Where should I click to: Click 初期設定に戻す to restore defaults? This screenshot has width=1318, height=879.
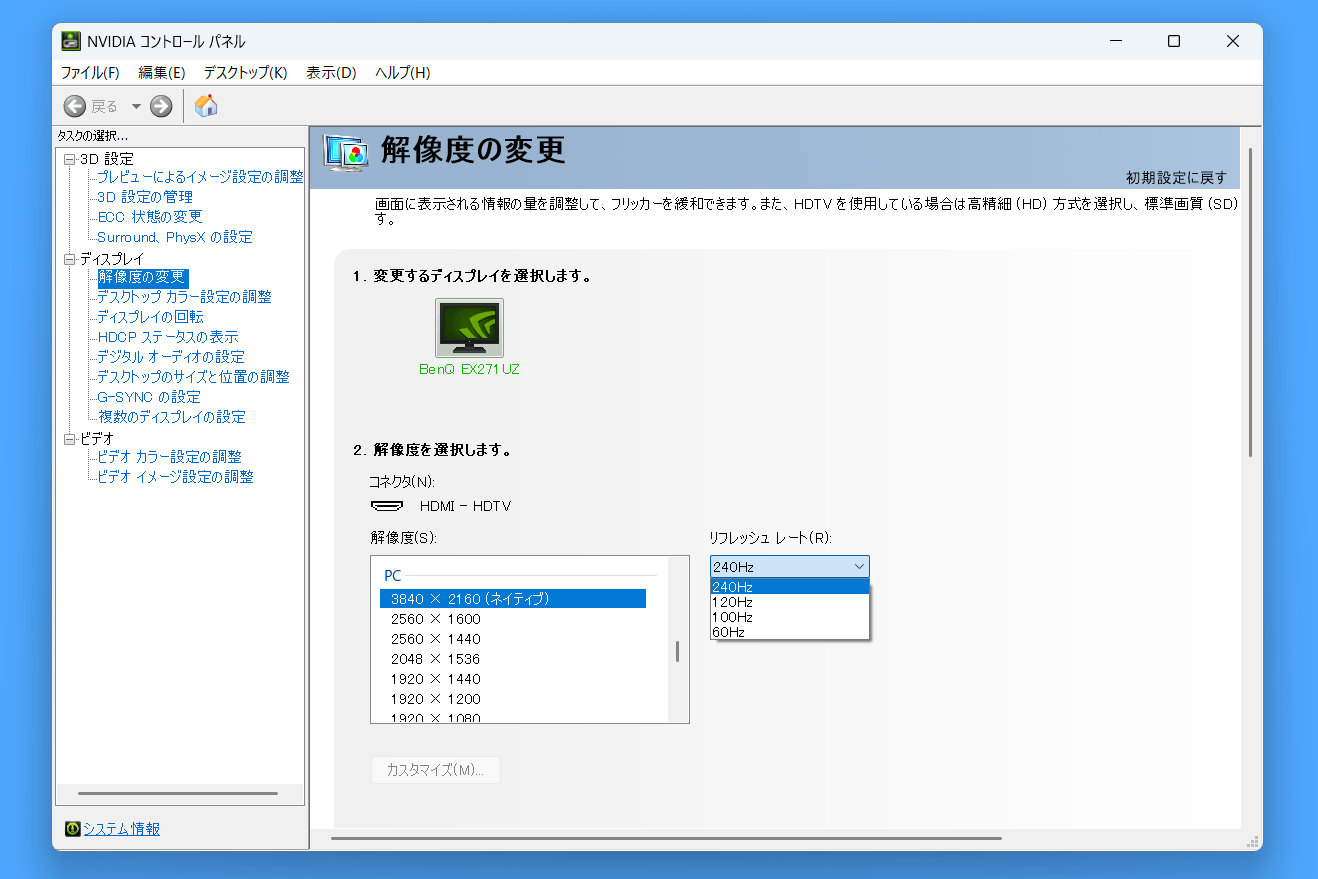coord(1176,177)
